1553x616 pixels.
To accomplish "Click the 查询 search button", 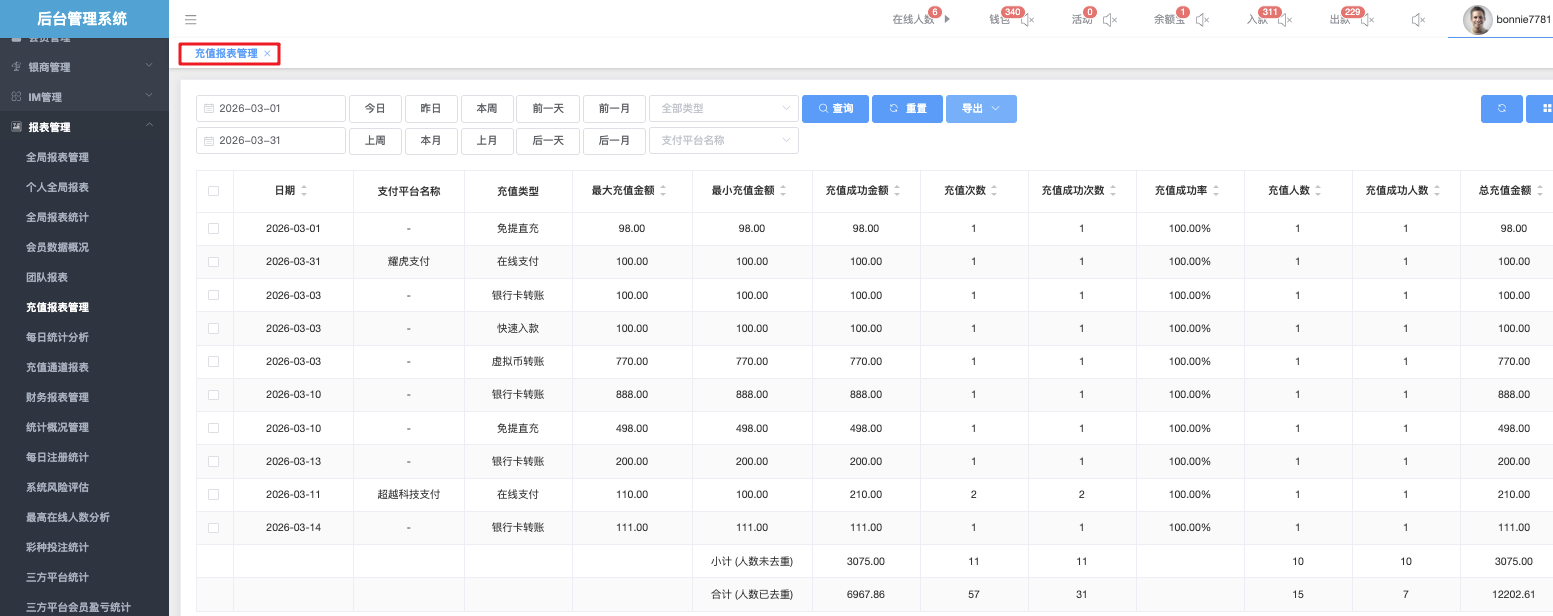I will (835, 109).
